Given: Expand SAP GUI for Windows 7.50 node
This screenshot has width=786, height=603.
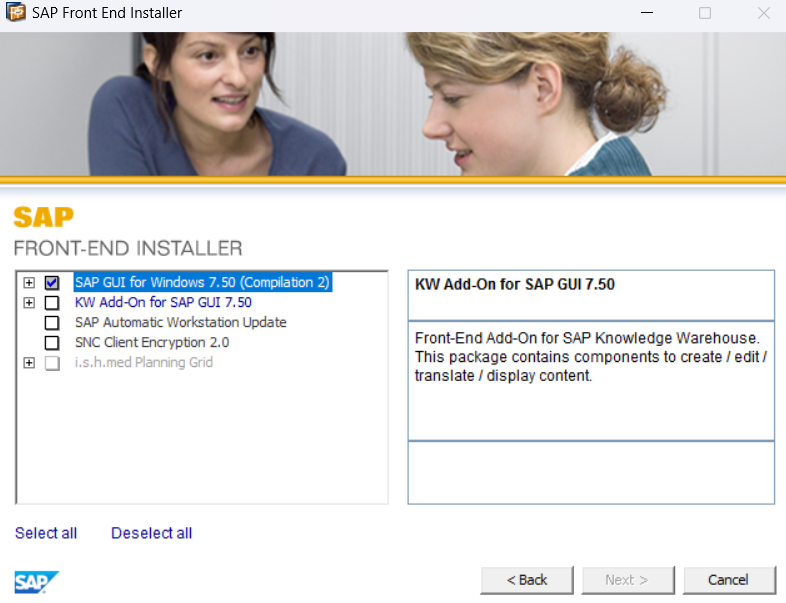Looking at the screenshot, I should (x=29, y=283).
